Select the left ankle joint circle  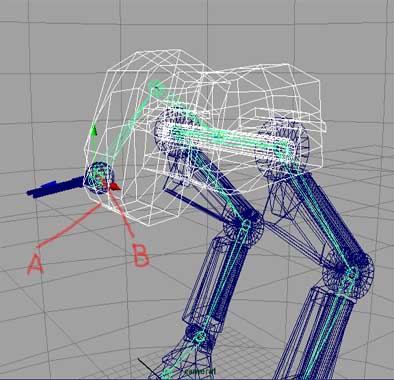(x=200, y=337)
